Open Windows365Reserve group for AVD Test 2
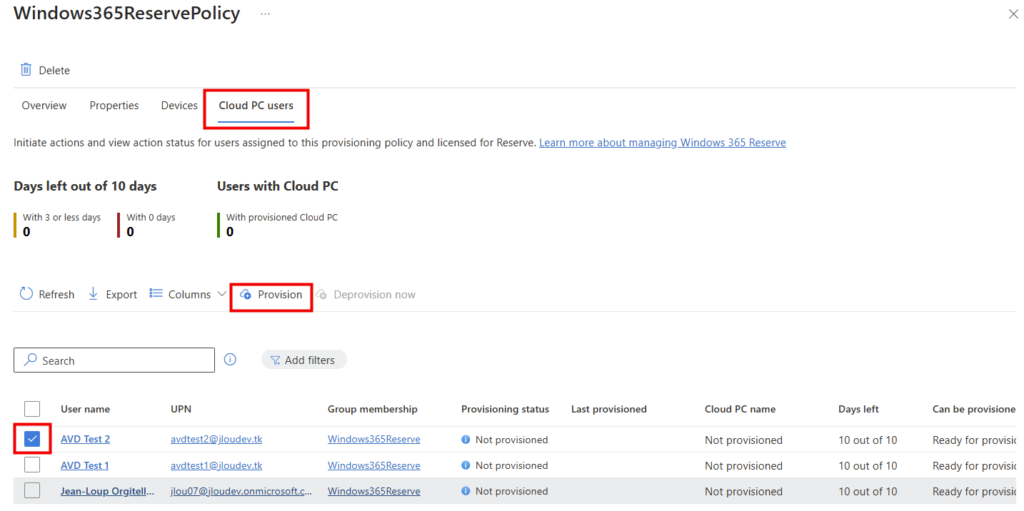The image size is (1024, 511). 374,440
